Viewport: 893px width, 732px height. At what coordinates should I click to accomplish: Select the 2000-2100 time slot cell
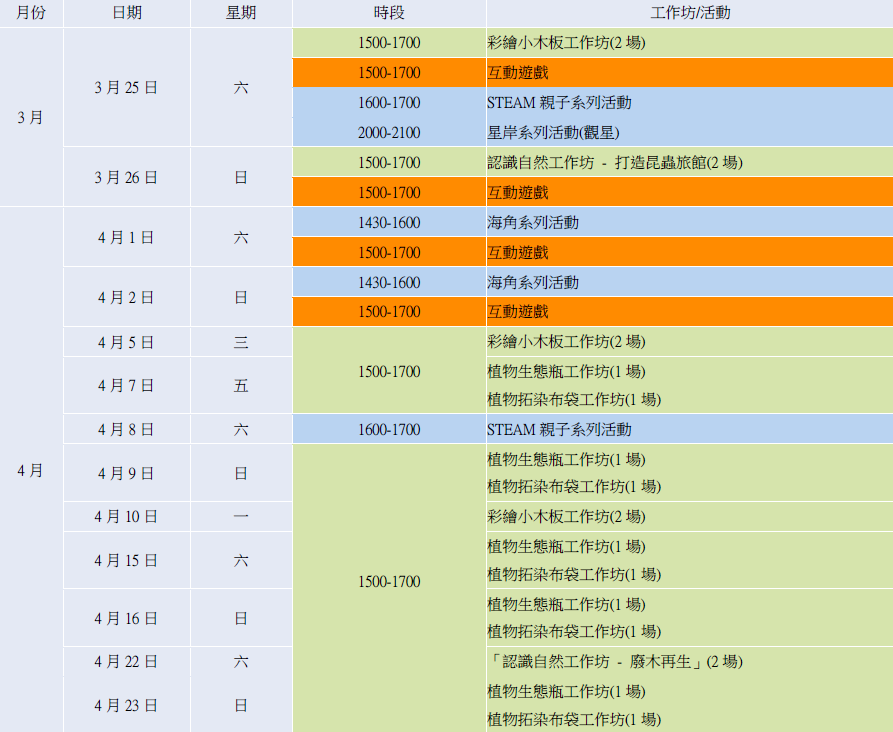pos(389,132)
